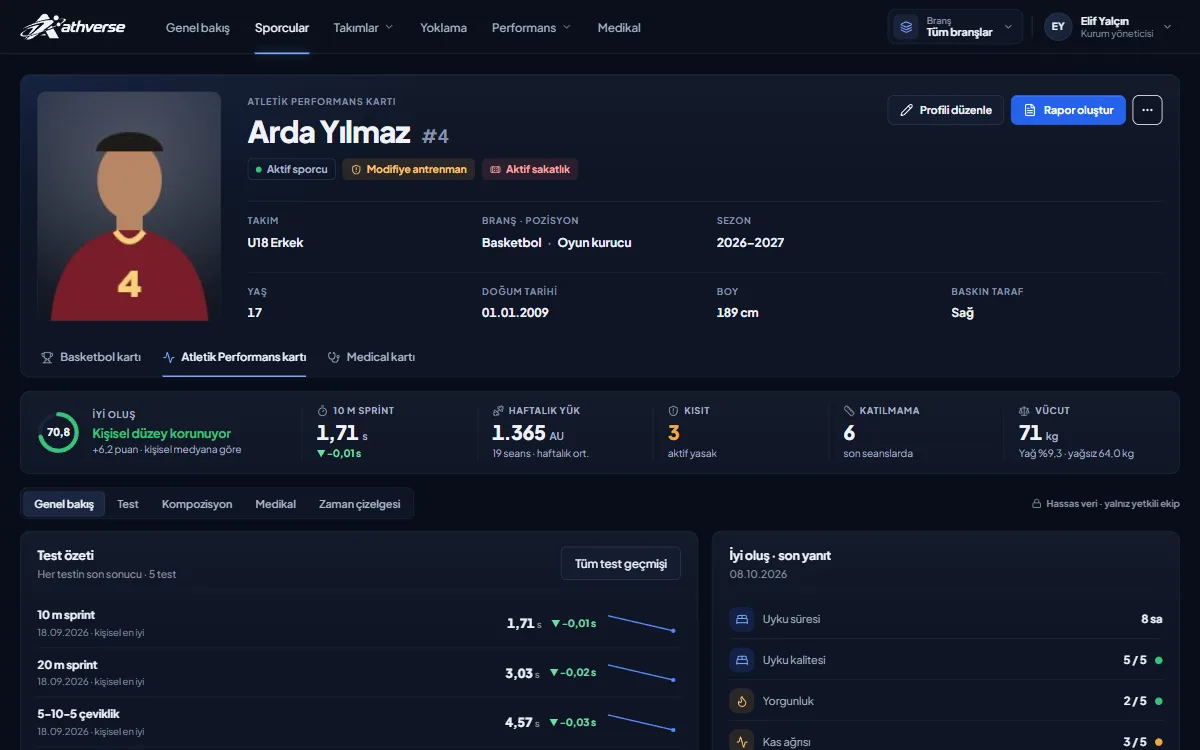The width and height of the screenshot is (1200, 750).
Task: Click the Uyku kalitesi bed icon
Action: (x=742, y=660)
